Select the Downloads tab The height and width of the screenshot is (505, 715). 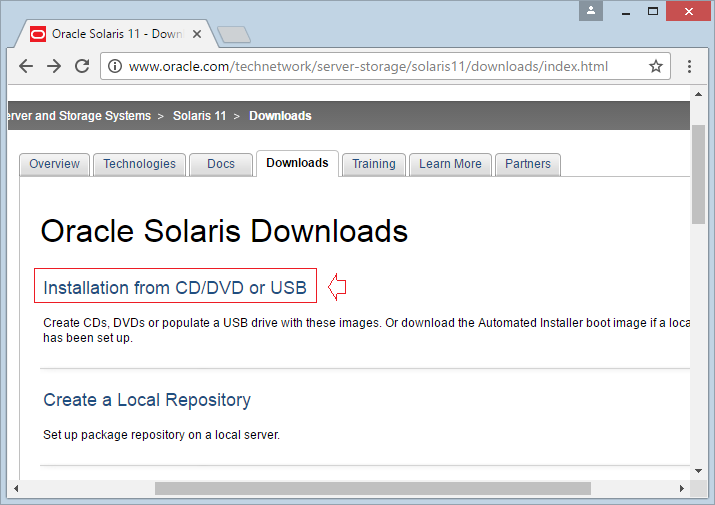click(297, 163)
